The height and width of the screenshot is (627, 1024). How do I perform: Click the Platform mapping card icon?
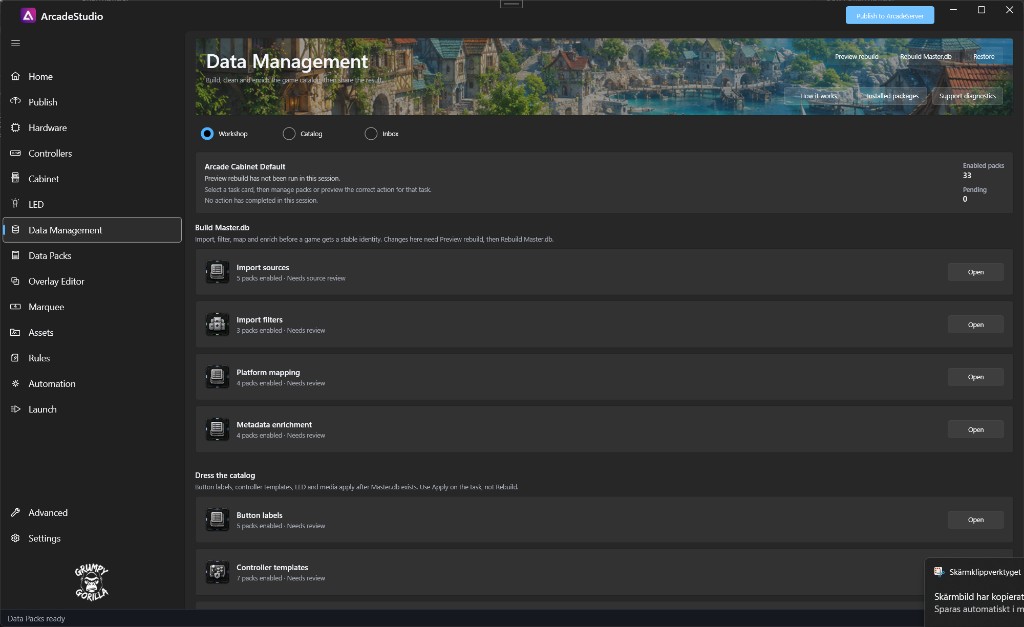click(217, 377)
